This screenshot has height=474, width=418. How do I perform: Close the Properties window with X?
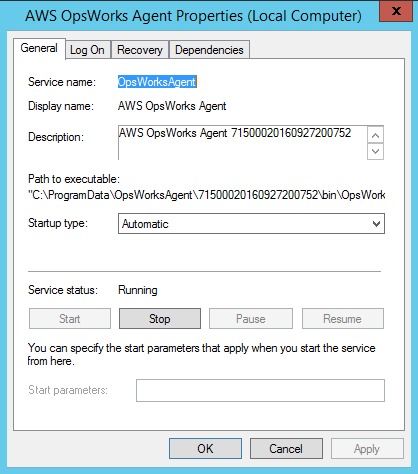pos(396,11)
